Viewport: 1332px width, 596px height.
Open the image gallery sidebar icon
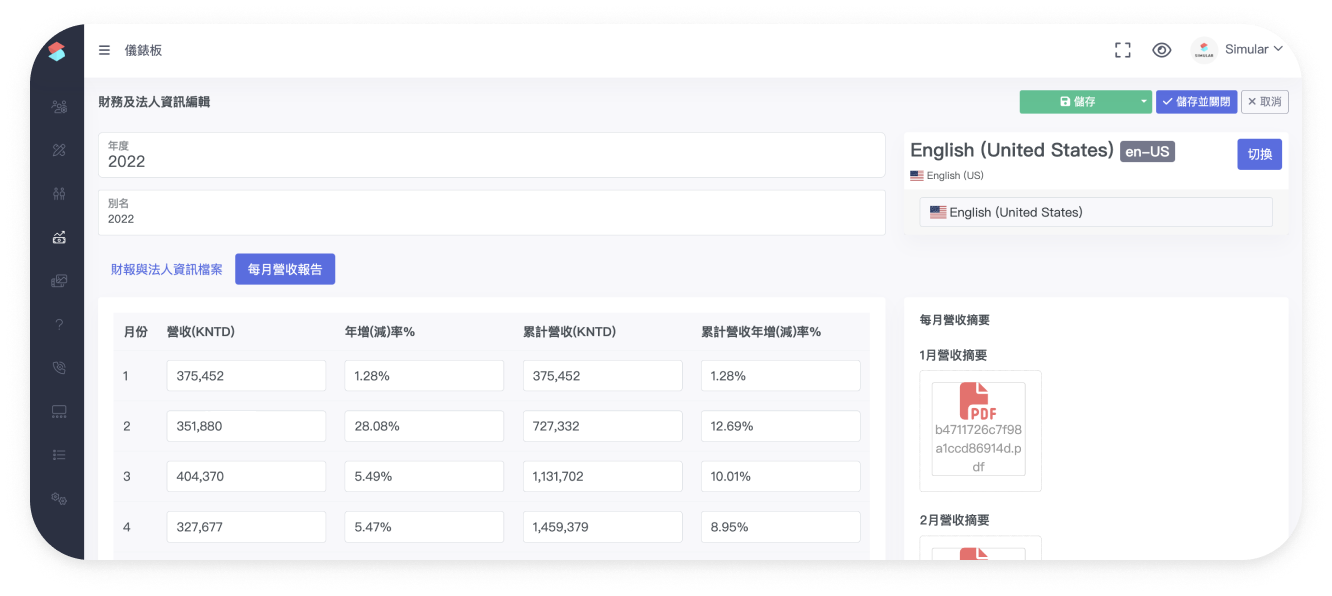(59, 281)
